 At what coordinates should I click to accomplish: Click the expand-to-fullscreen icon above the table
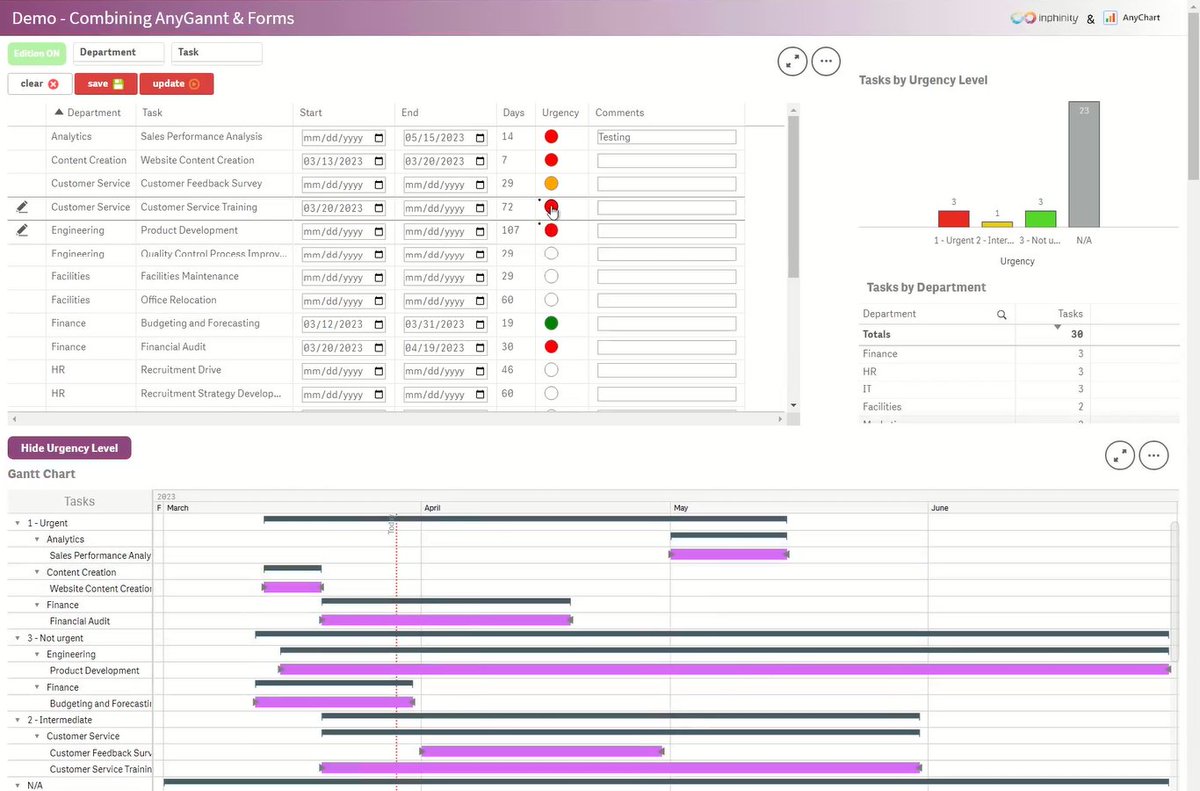792,61
